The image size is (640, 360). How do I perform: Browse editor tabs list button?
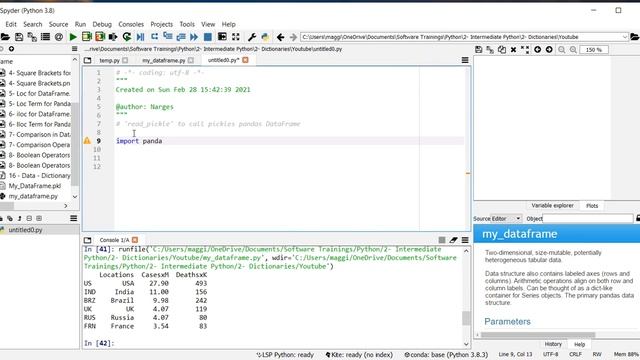tap(87, 60)
